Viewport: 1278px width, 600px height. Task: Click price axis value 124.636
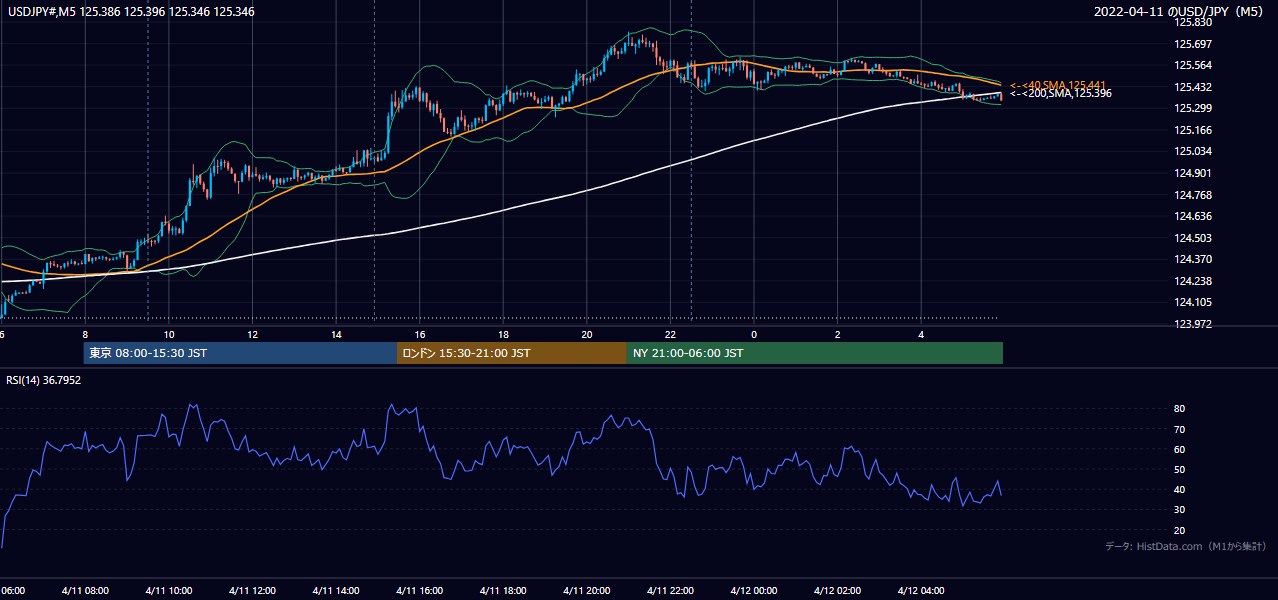(1193, 216)
